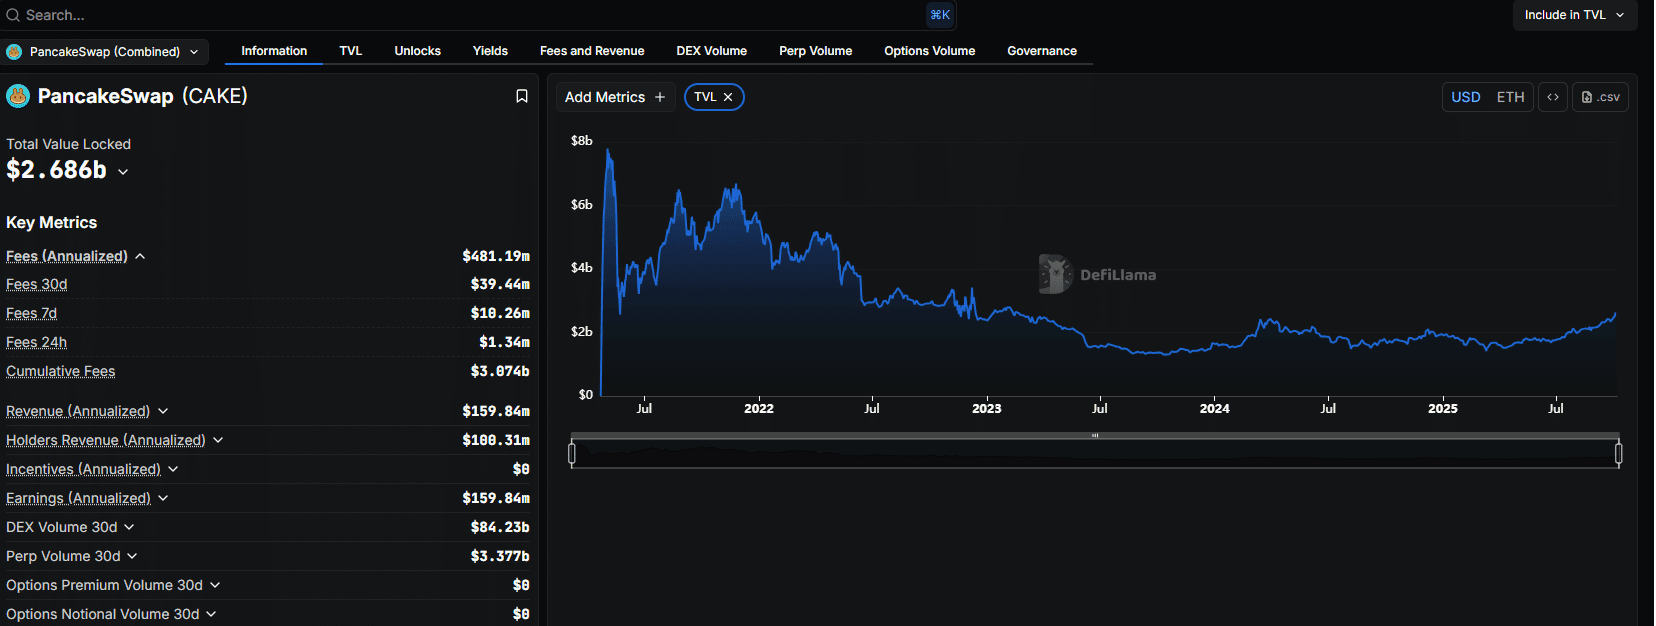Select USD chart denomination
Screen dimensions: 1656x626
click(1465, 97)
